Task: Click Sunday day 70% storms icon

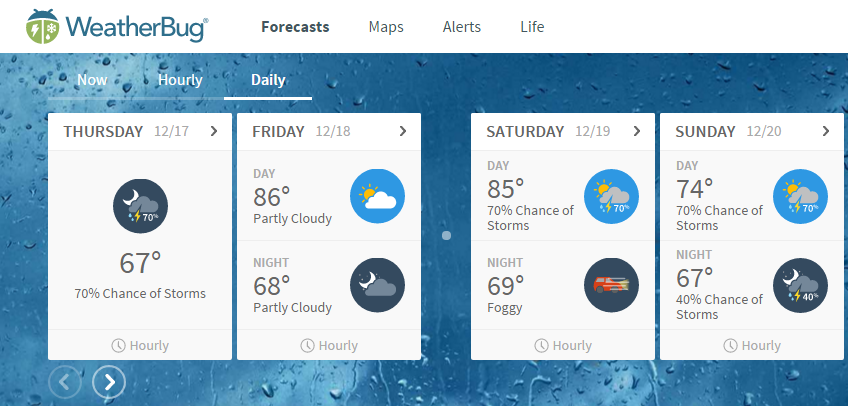Action: click(800, 196)
